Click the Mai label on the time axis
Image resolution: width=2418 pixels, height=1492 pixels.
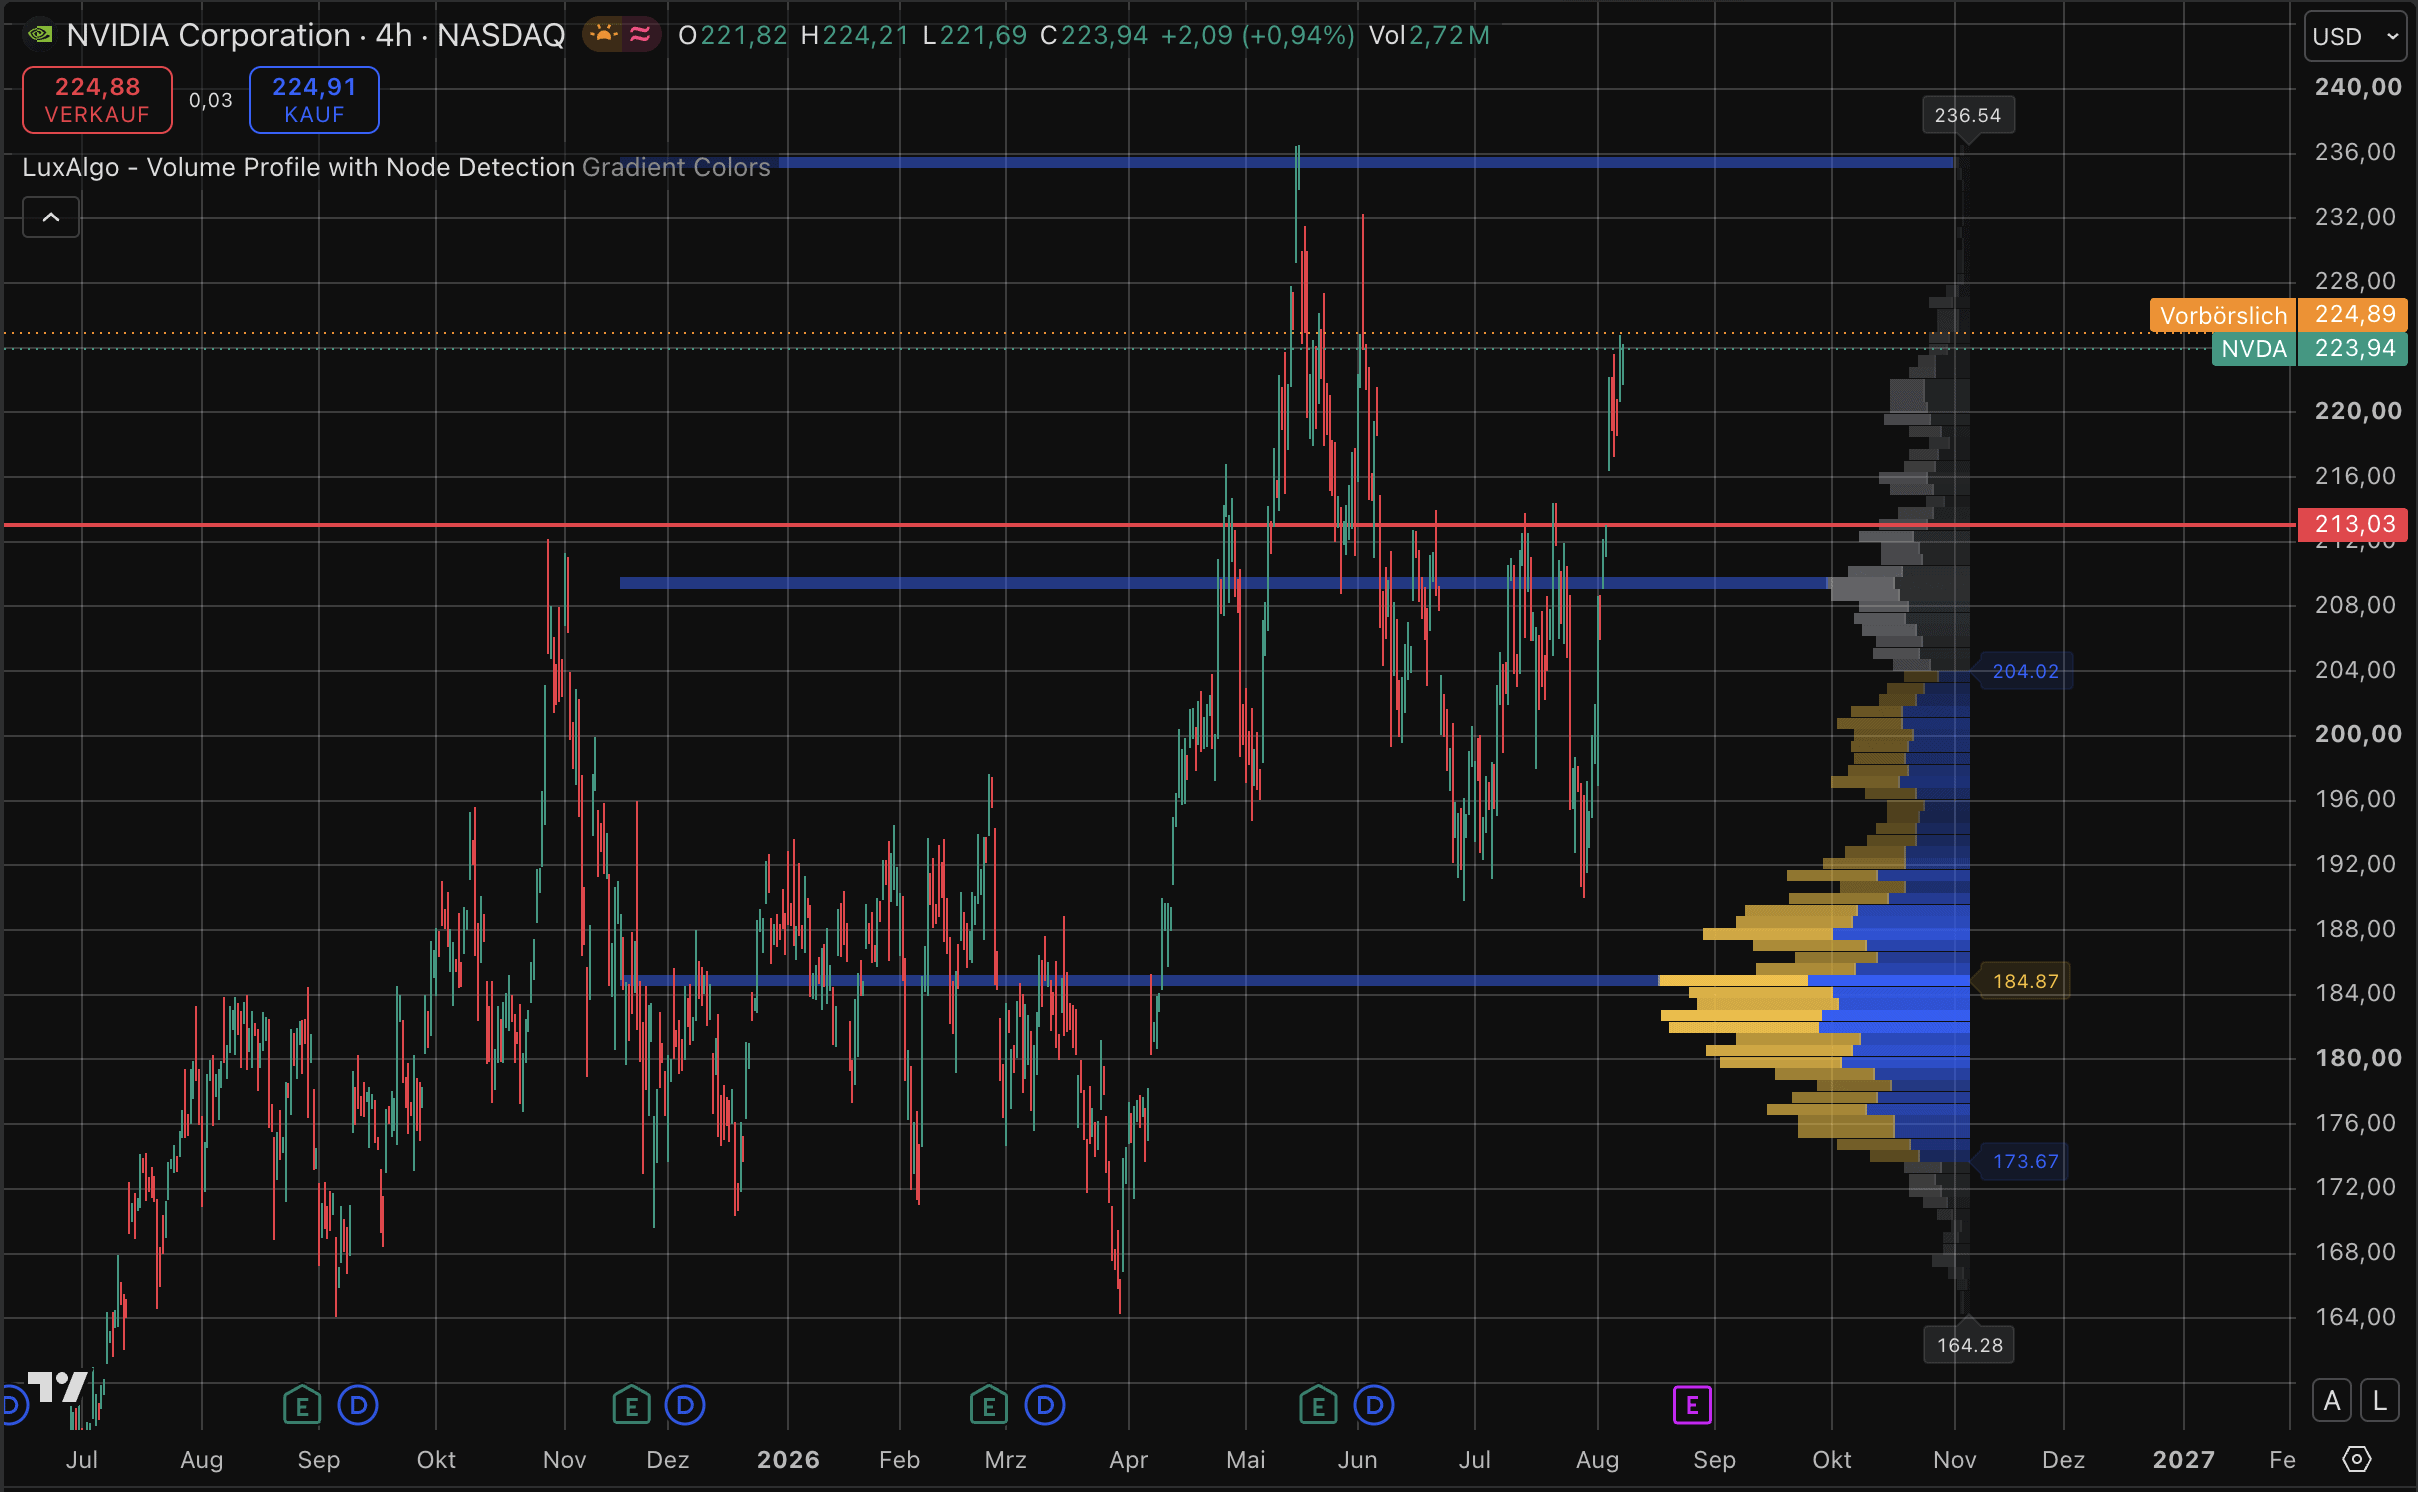1246,1460
